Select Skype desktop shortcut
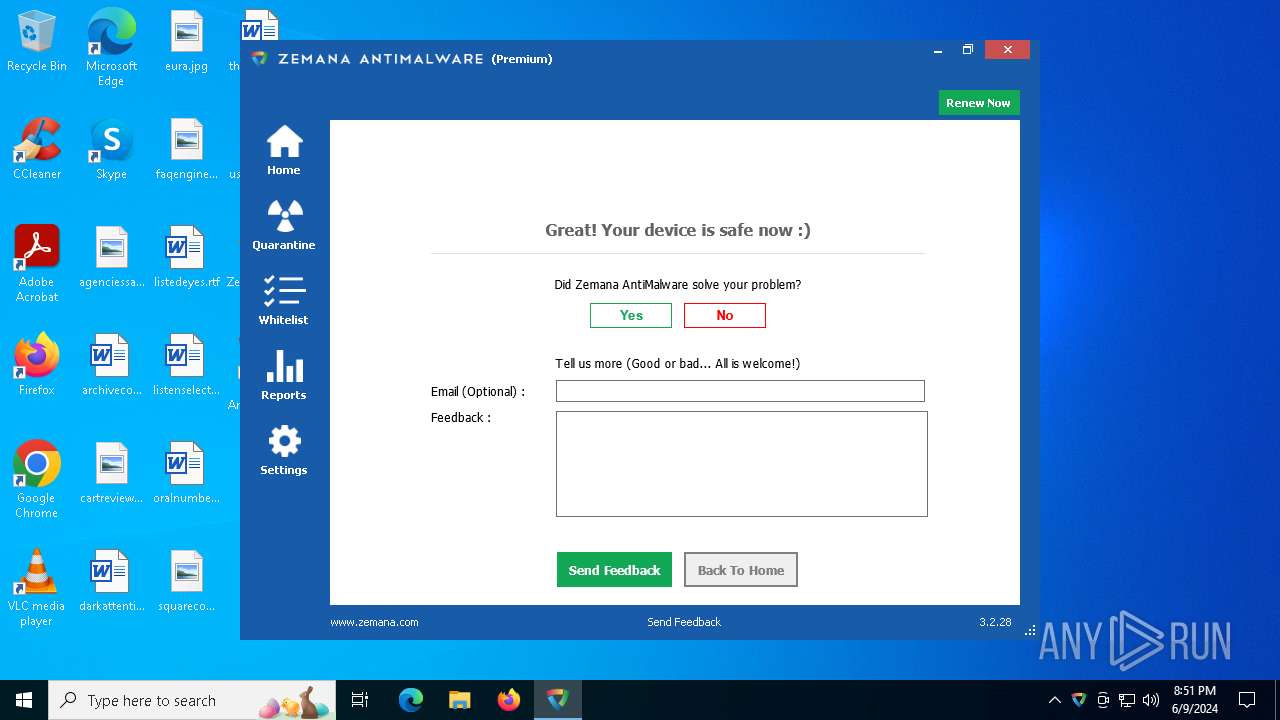The image size is (1280, 720). click(111, 150)
